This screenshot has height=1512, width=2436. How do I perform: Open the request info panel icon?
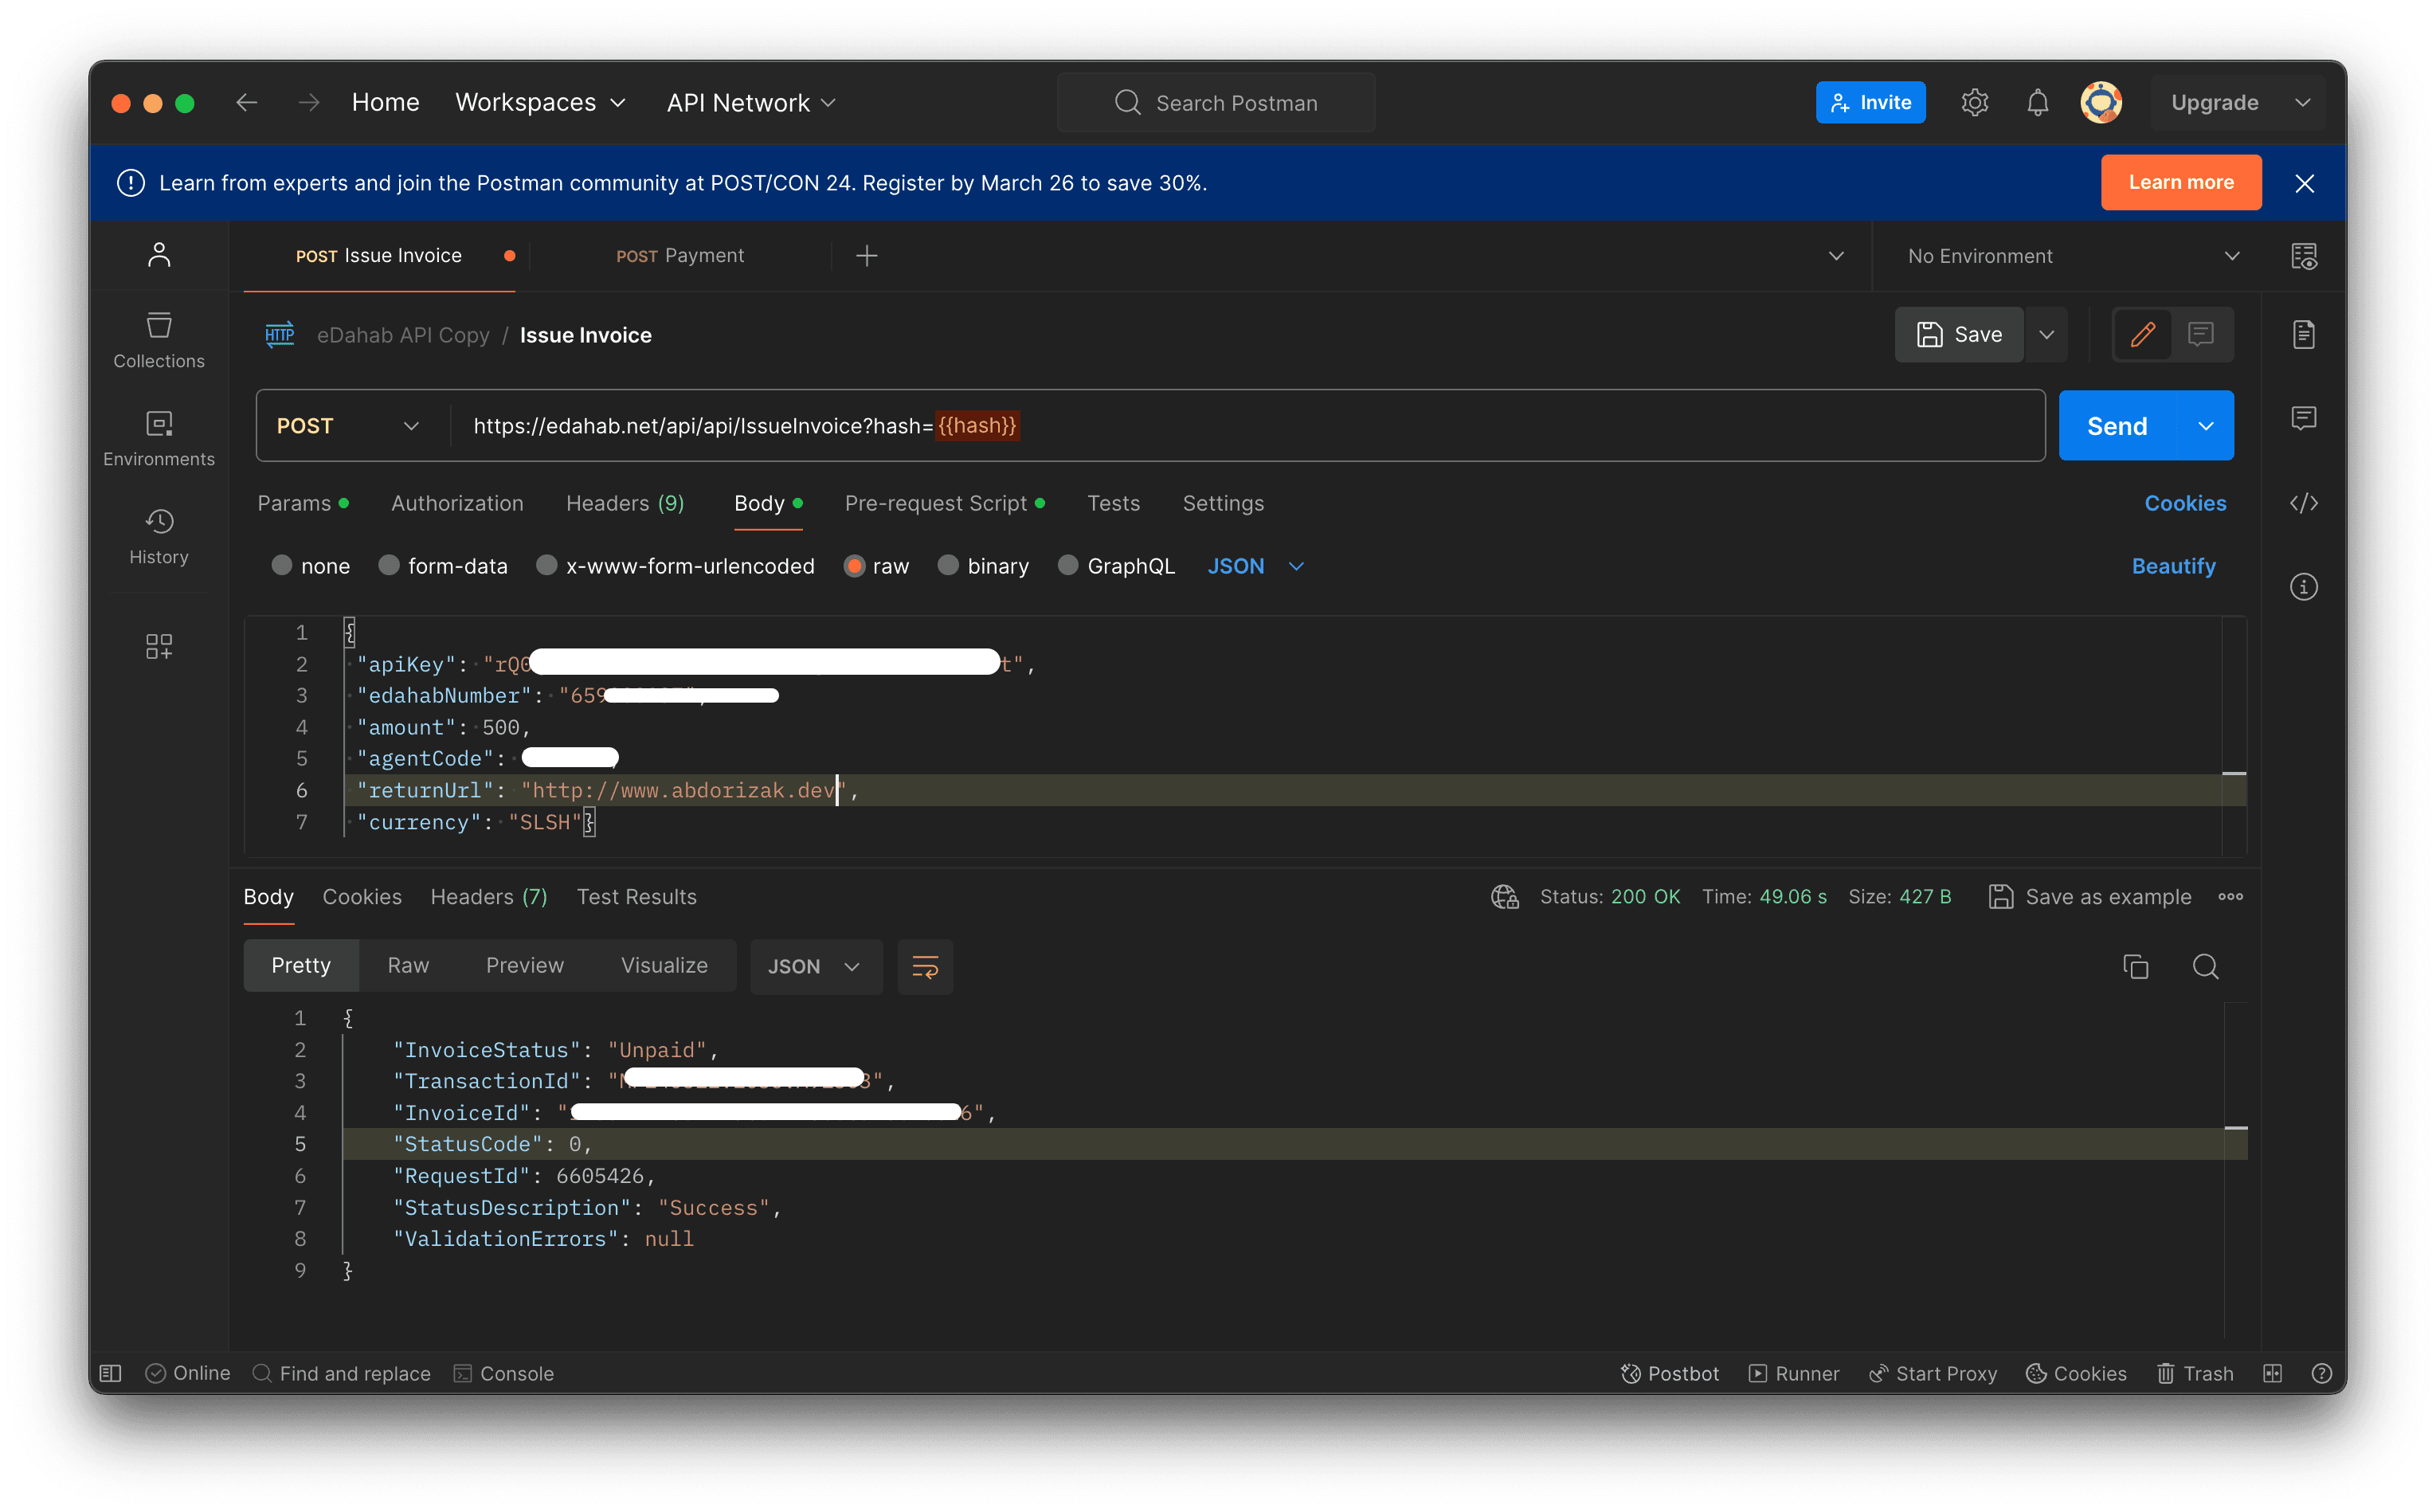[2303, 587]
